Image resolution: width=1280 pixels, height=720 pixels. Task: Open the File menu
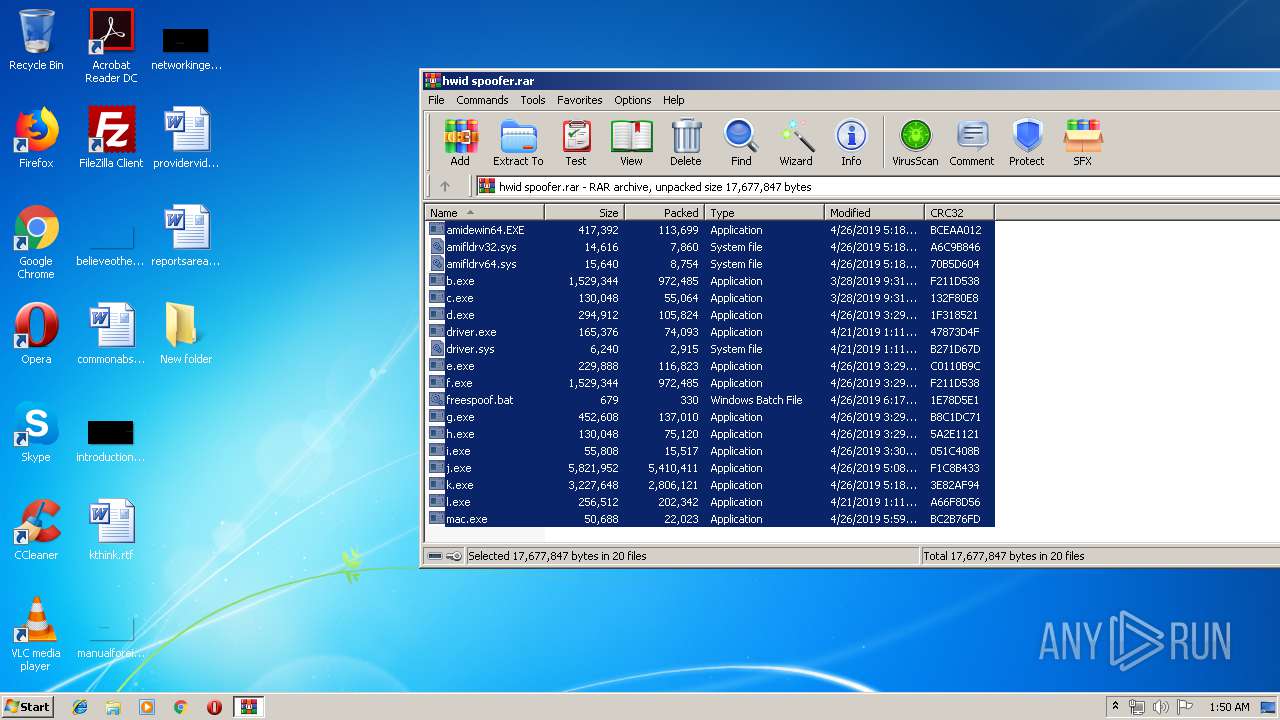(x=436, y=100)
